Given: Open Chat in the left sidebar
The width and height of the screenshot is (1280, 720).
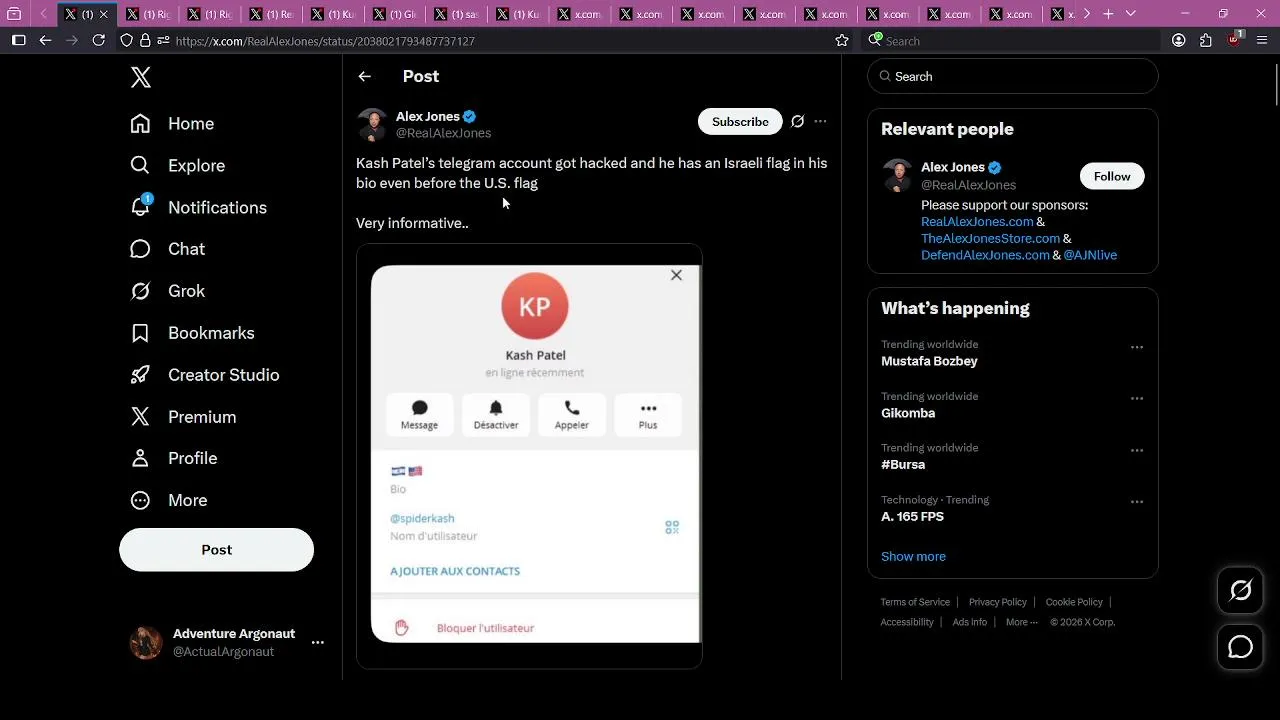Looking at the screenshot, I should coord(167,249).
